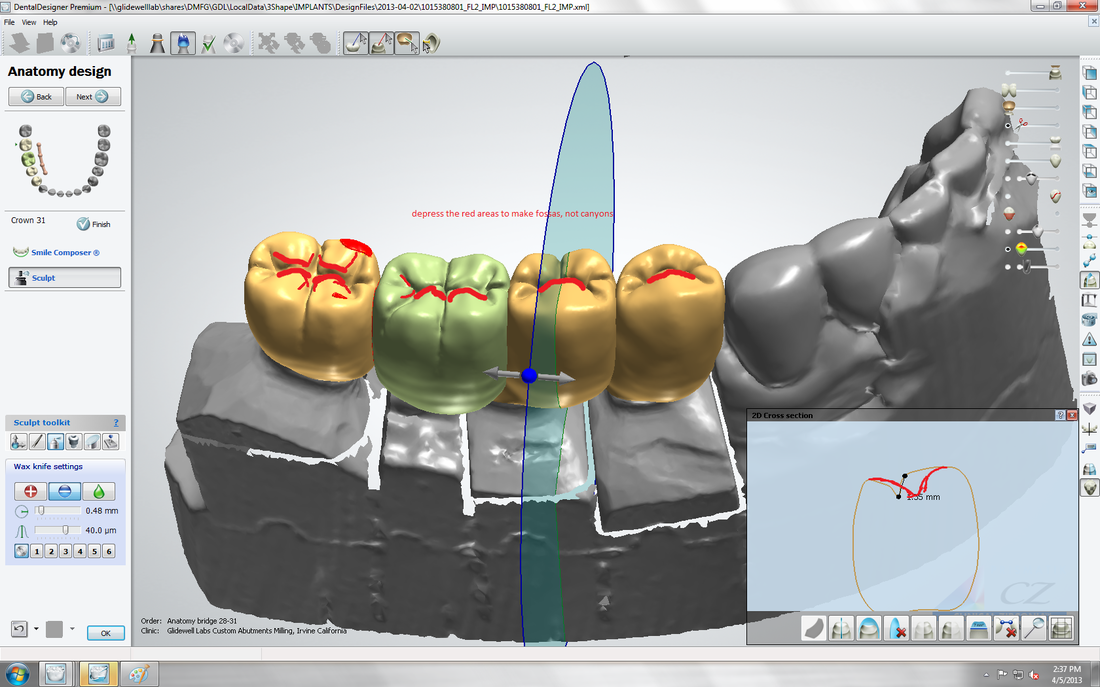
Task: Open the undo history dropdown arrow
Action: point(36,629)
